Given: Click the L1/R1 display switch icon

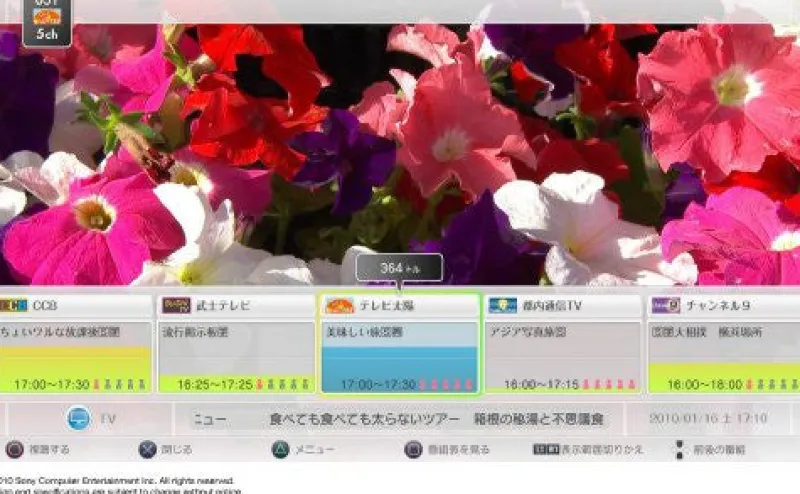Looking at the screenshot, I should (544, 450).
